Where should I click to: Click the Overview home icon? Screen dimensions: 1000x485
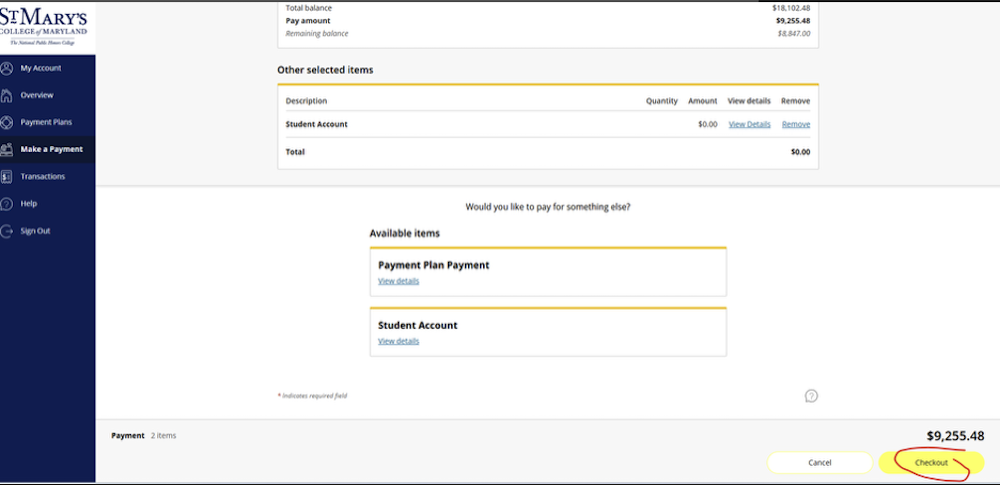[6, 96]
